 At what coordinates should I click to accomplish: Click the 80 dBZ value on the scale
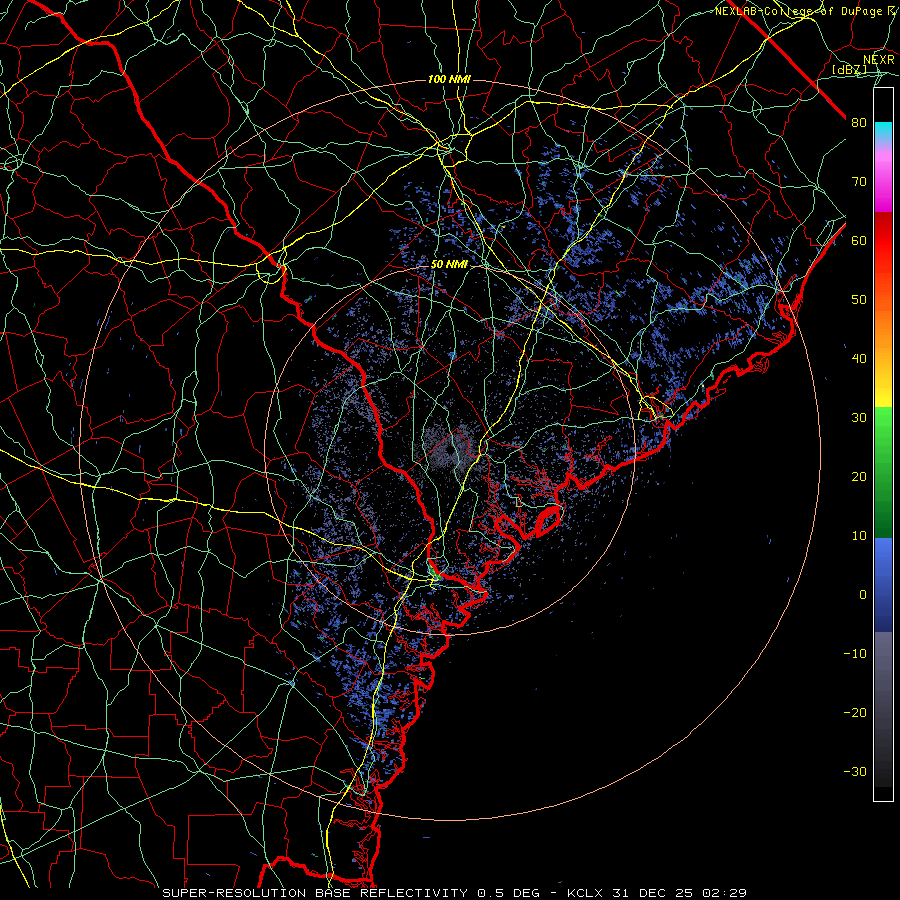coord(859,123)
